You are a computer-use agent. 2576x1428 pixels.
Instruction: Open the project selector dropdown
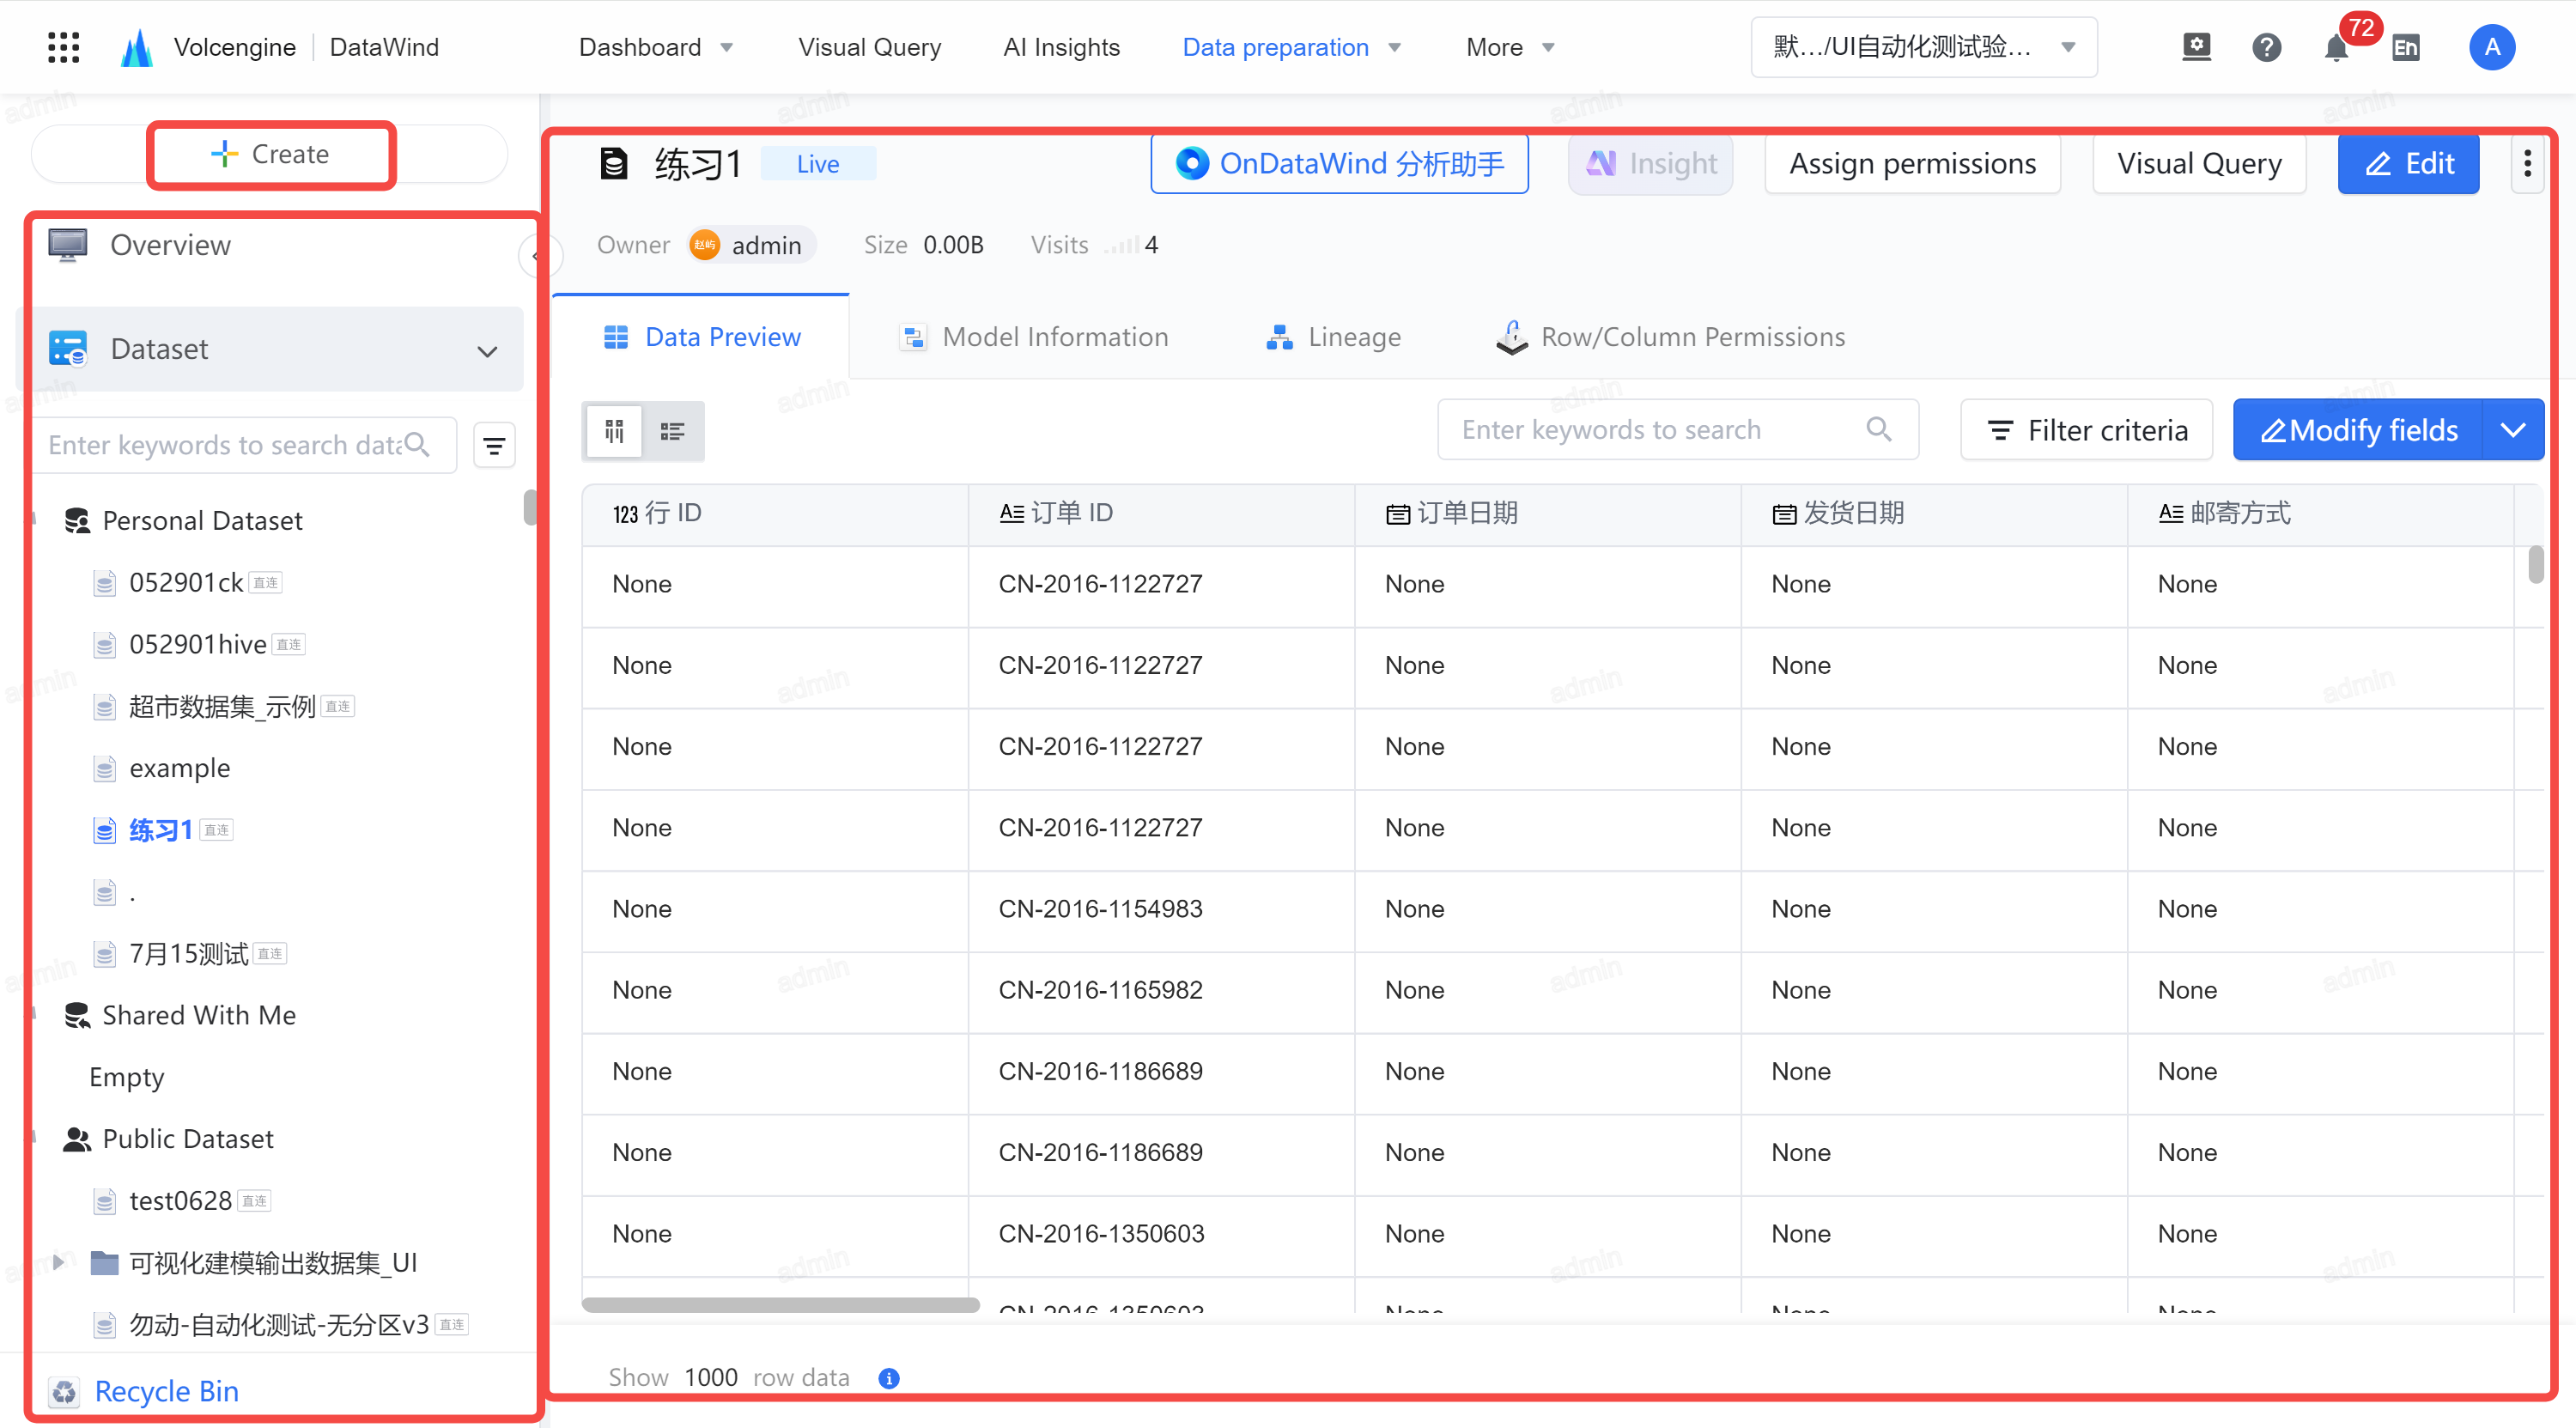[1924, 47]
